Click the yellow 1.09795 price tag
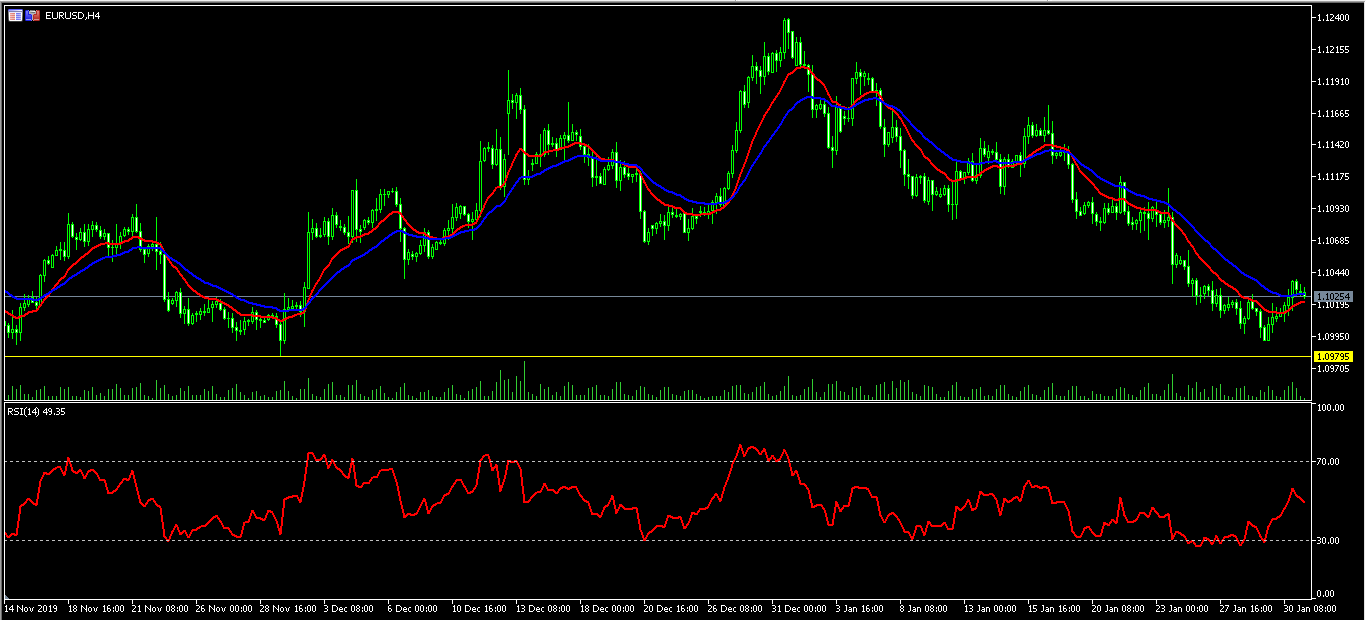 tap(1334, 356)
